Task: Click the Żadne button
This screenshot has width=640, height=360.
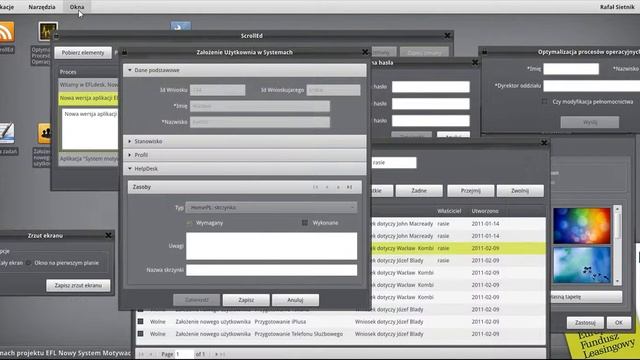Action: click(x=419, y=191)
